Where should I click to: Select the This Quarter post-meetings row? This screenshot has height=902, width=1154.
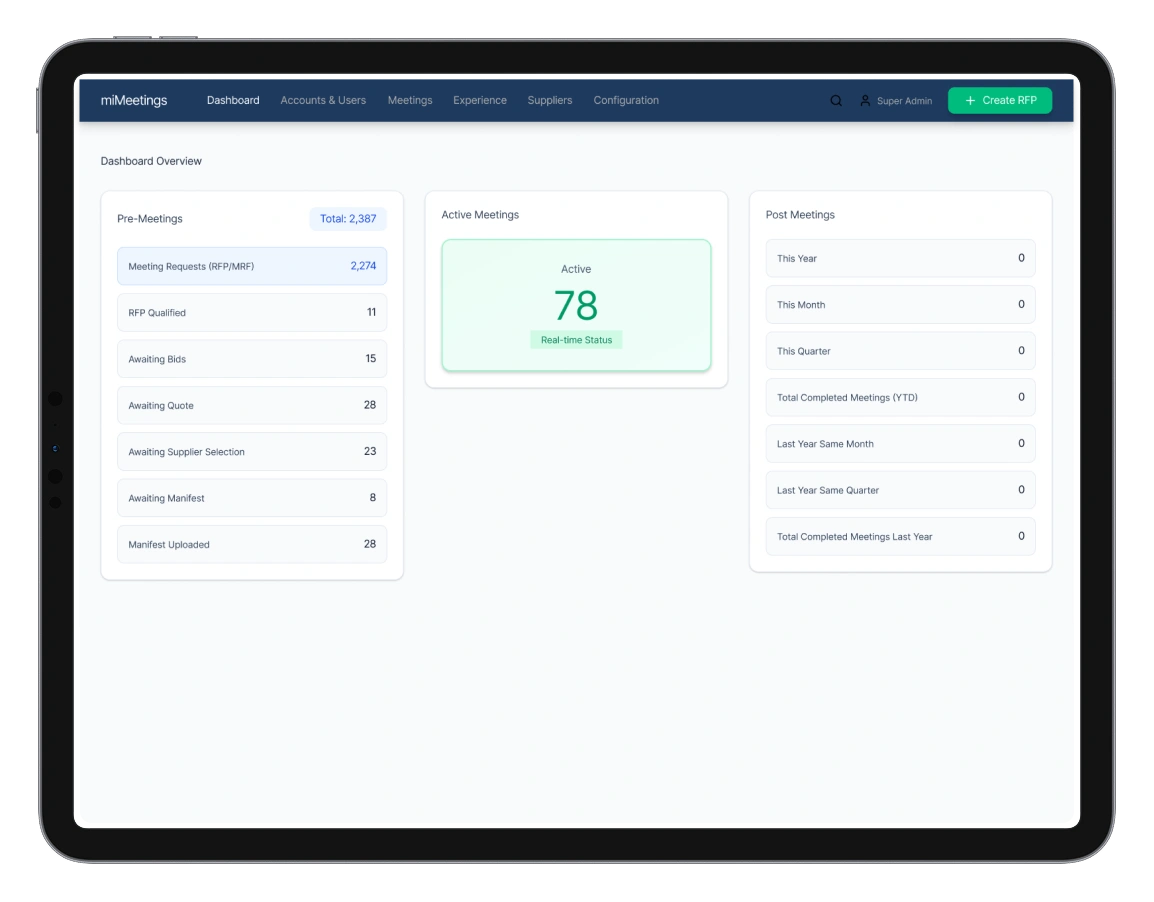click(x=900, y=351)
